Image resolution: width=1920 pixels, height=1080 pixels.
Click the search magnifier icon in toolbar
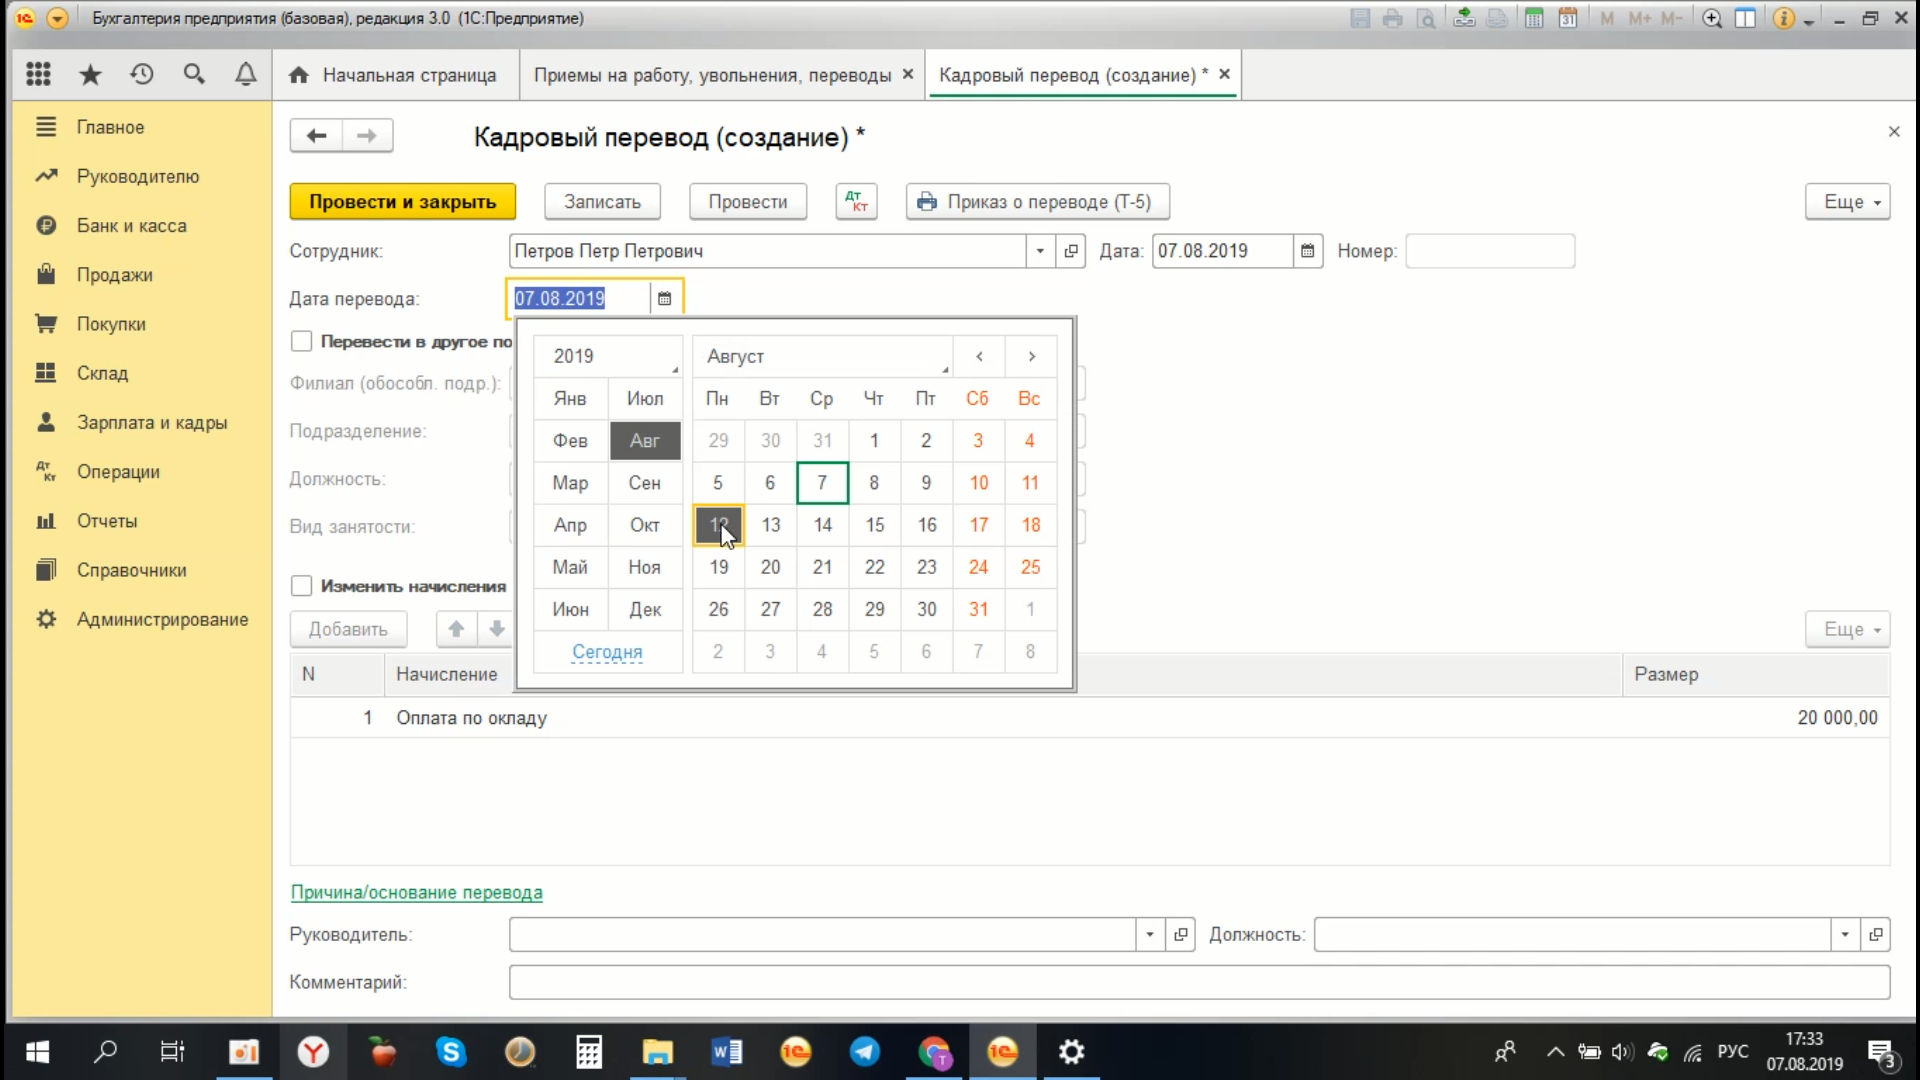[x=194, y=74]
